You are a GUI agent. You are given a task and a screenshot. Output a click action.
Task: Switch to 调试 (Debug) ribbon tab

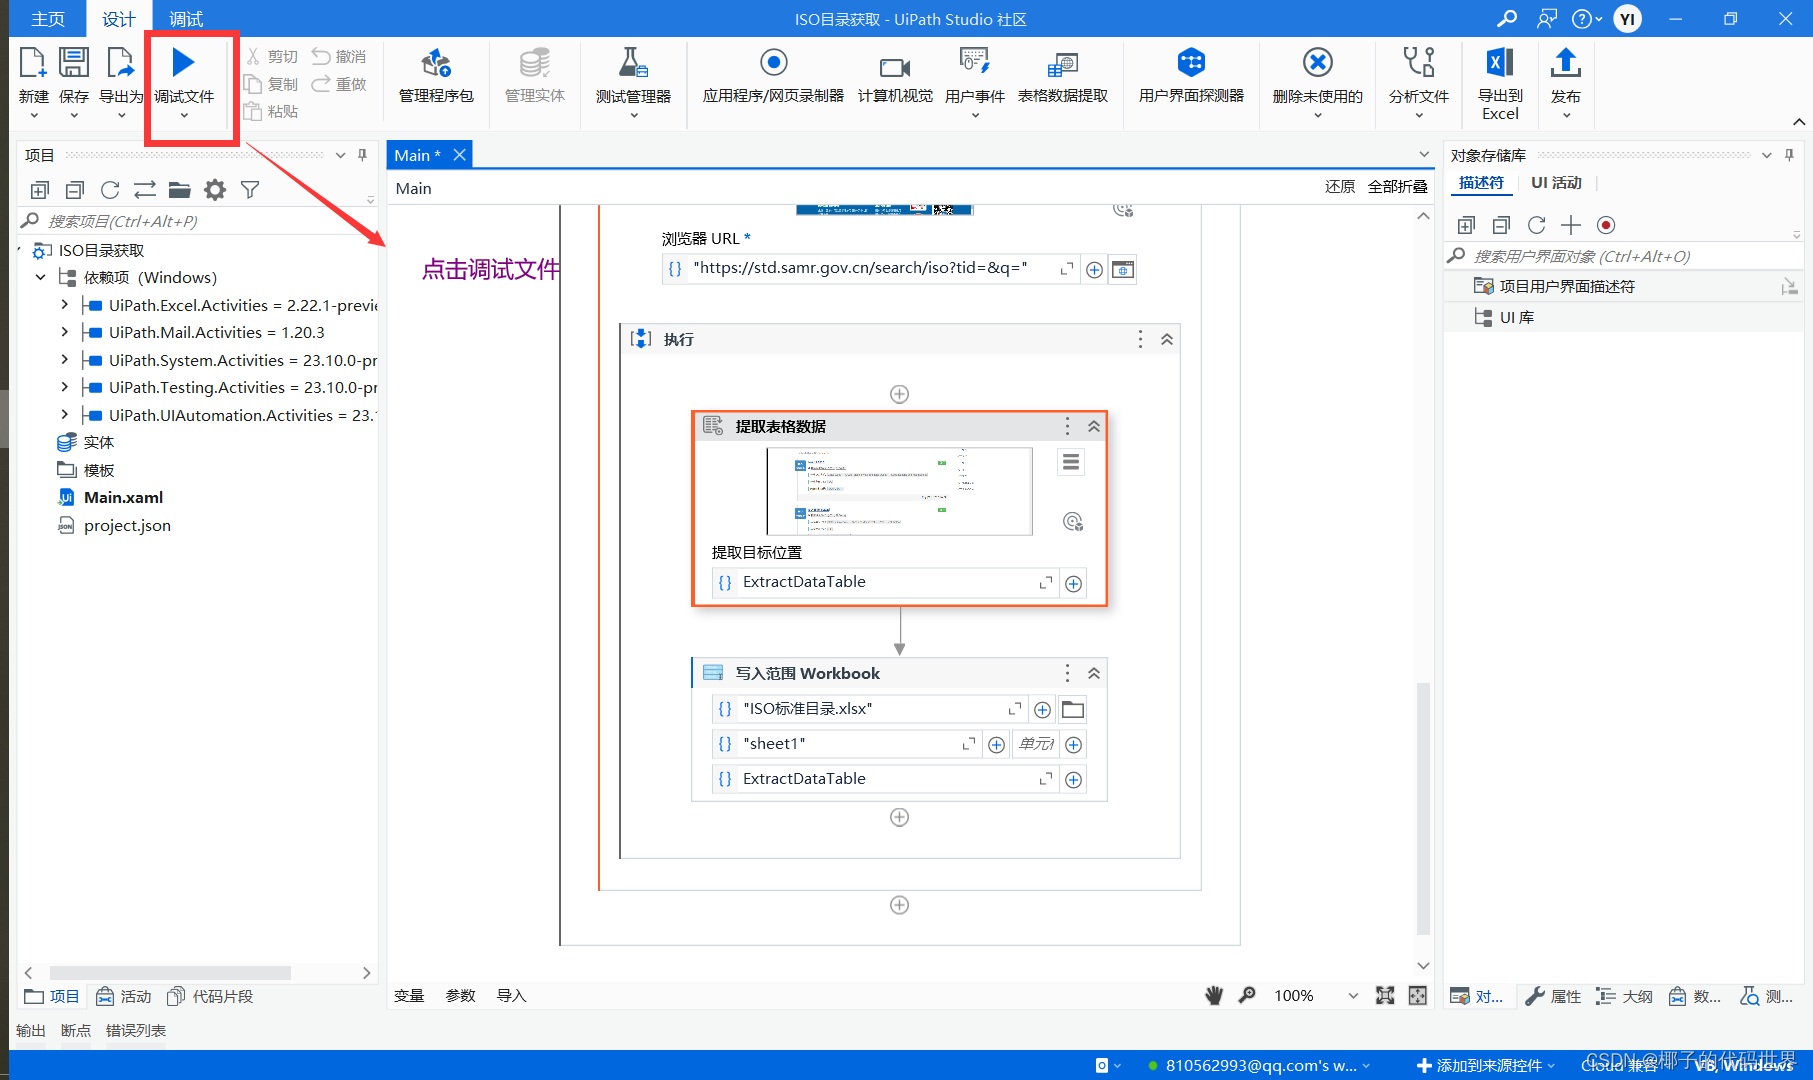coord(186,19)
